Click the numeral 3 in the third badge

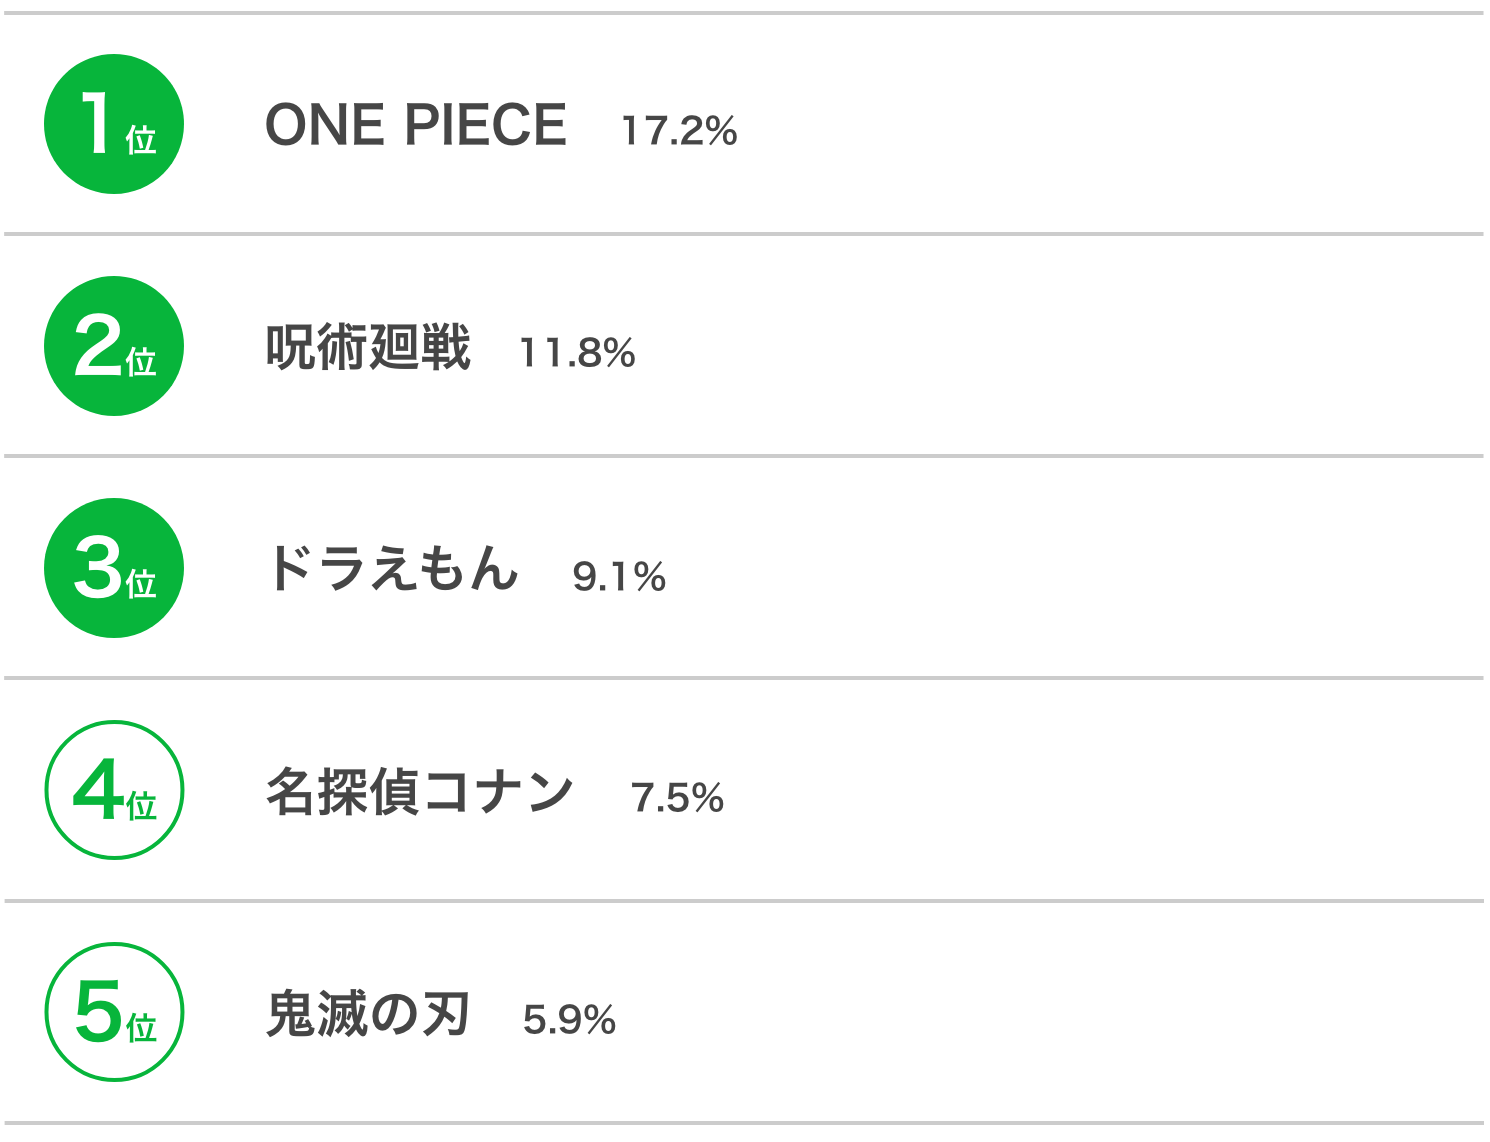point(98,567)
